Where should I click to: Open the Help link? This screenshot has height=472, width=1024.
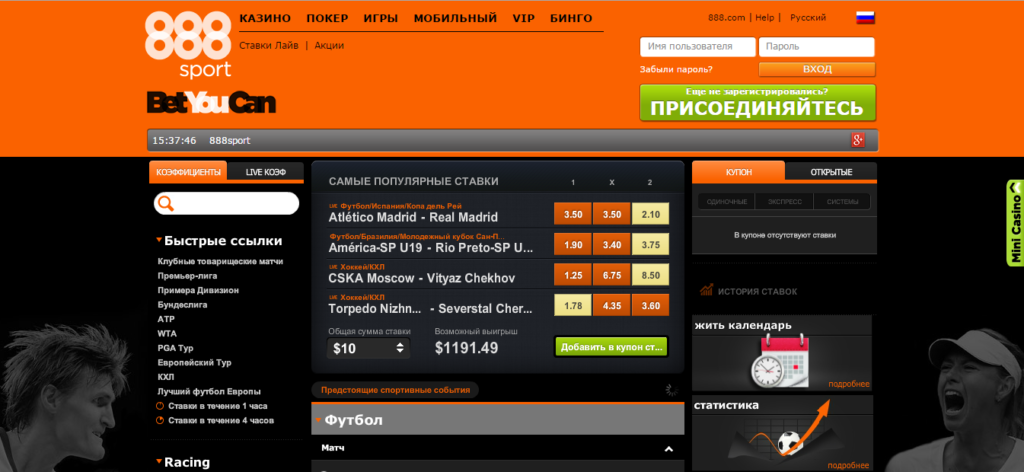tap(765, 18)
